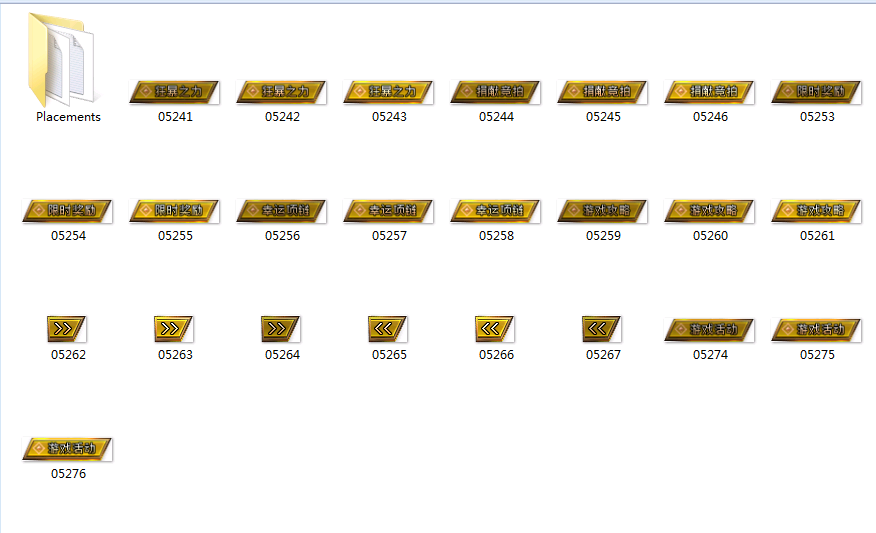Select file 05261 thumbnail

point(817,211)
